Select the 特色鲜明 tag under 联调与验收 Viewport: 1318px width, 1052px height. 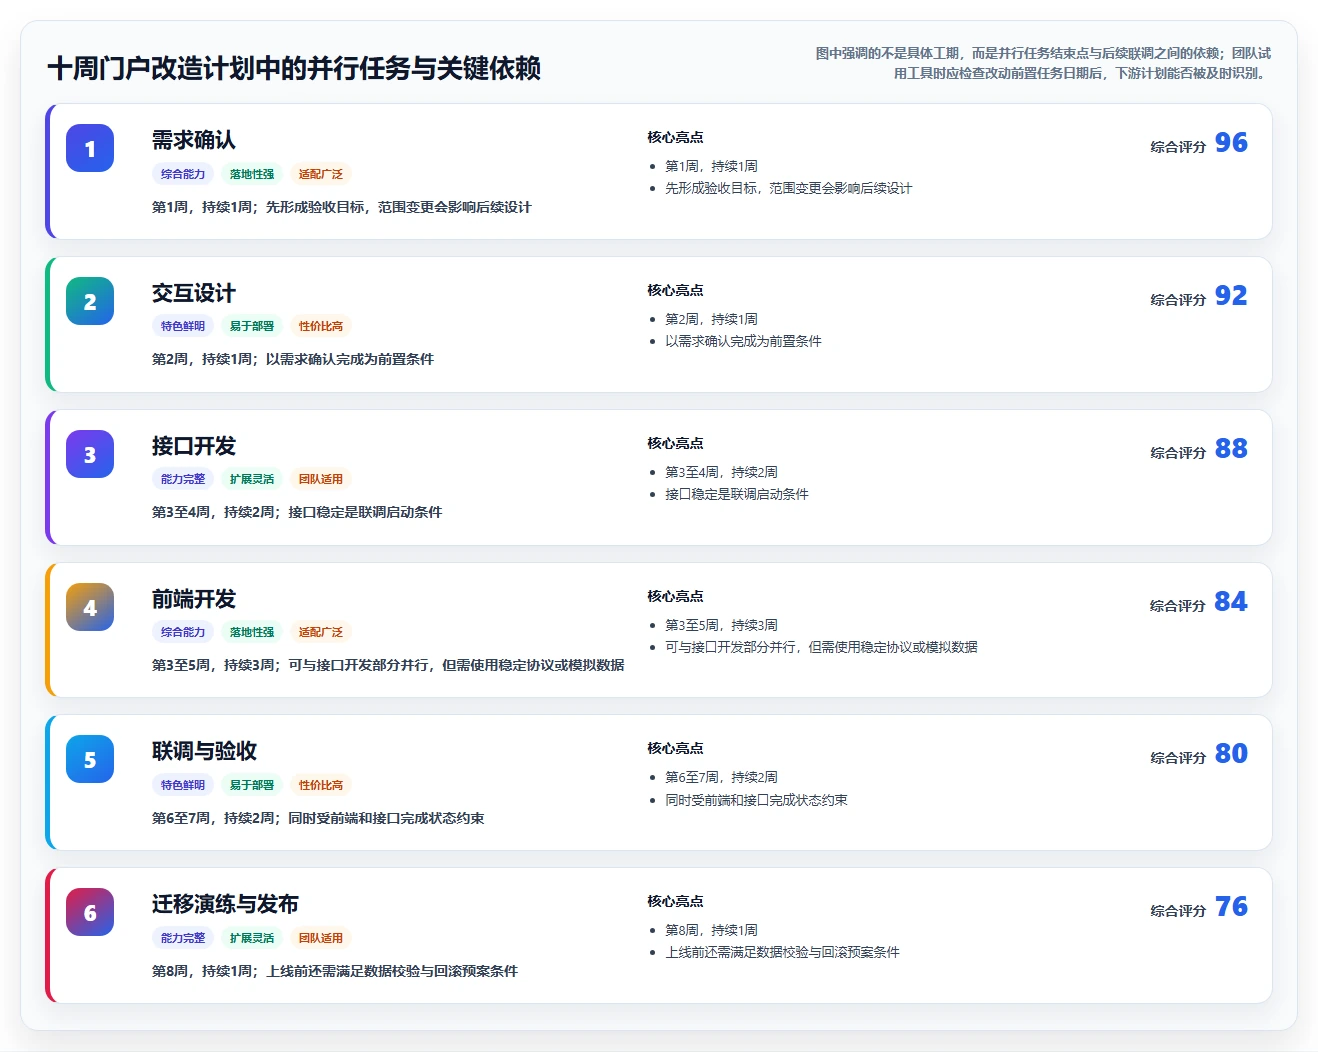pyautogui.click(x=183, y=785)
